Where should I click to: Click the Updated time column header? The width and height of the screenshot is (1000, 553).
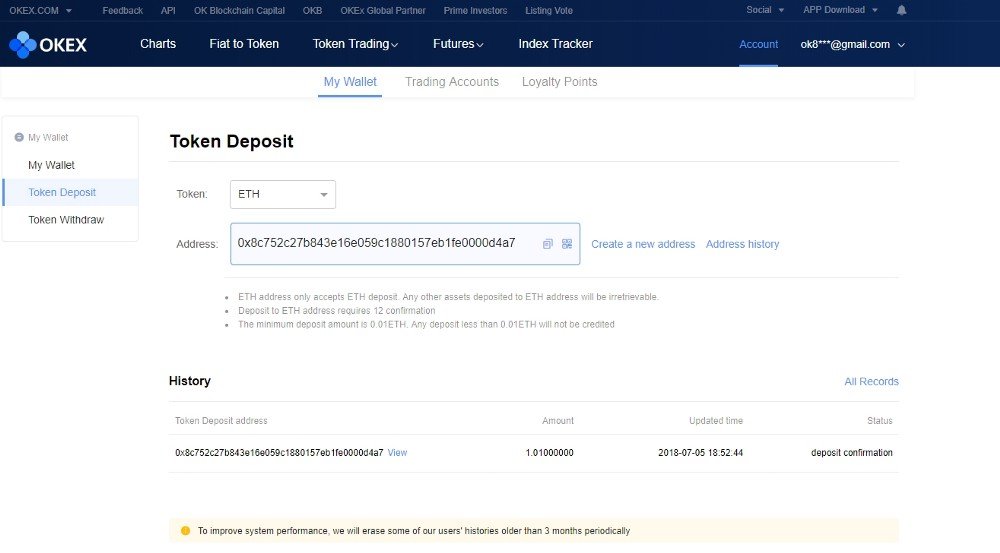point(716,421)
